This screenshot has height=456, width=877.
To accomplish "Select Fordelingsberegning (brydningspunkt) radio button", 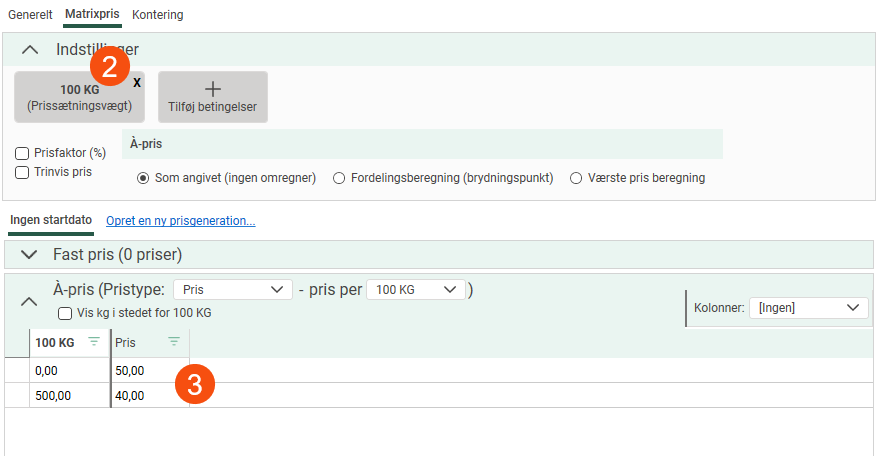I will tap(339, 178).
